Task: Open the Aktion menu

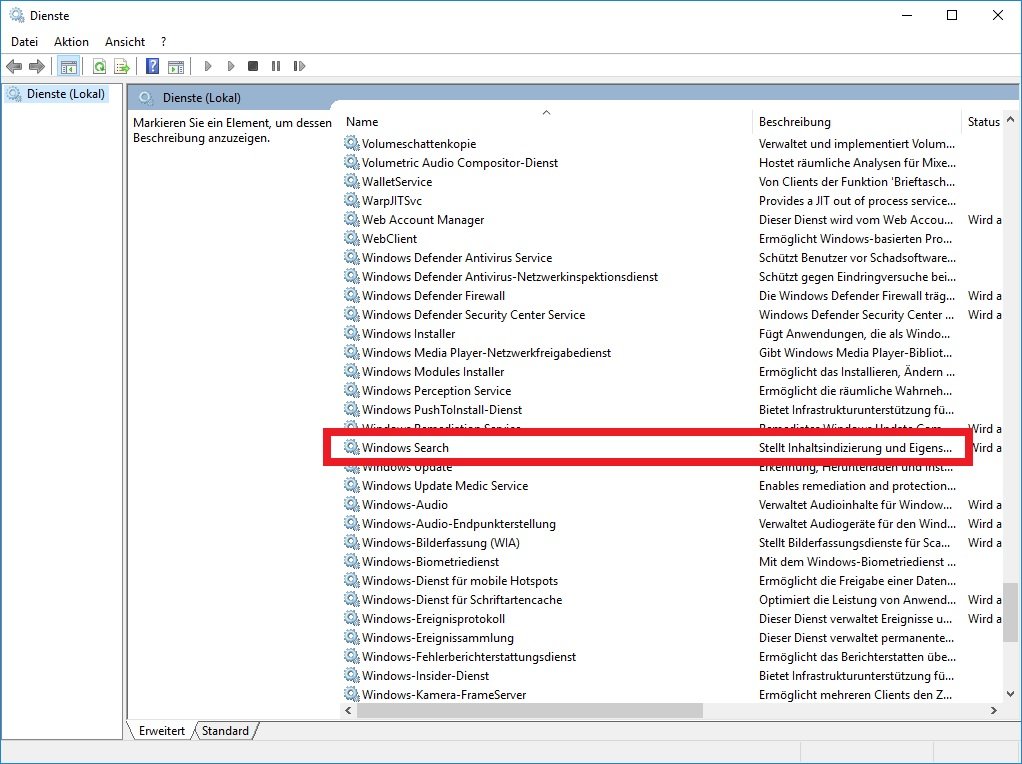Action: pos(71,42)
